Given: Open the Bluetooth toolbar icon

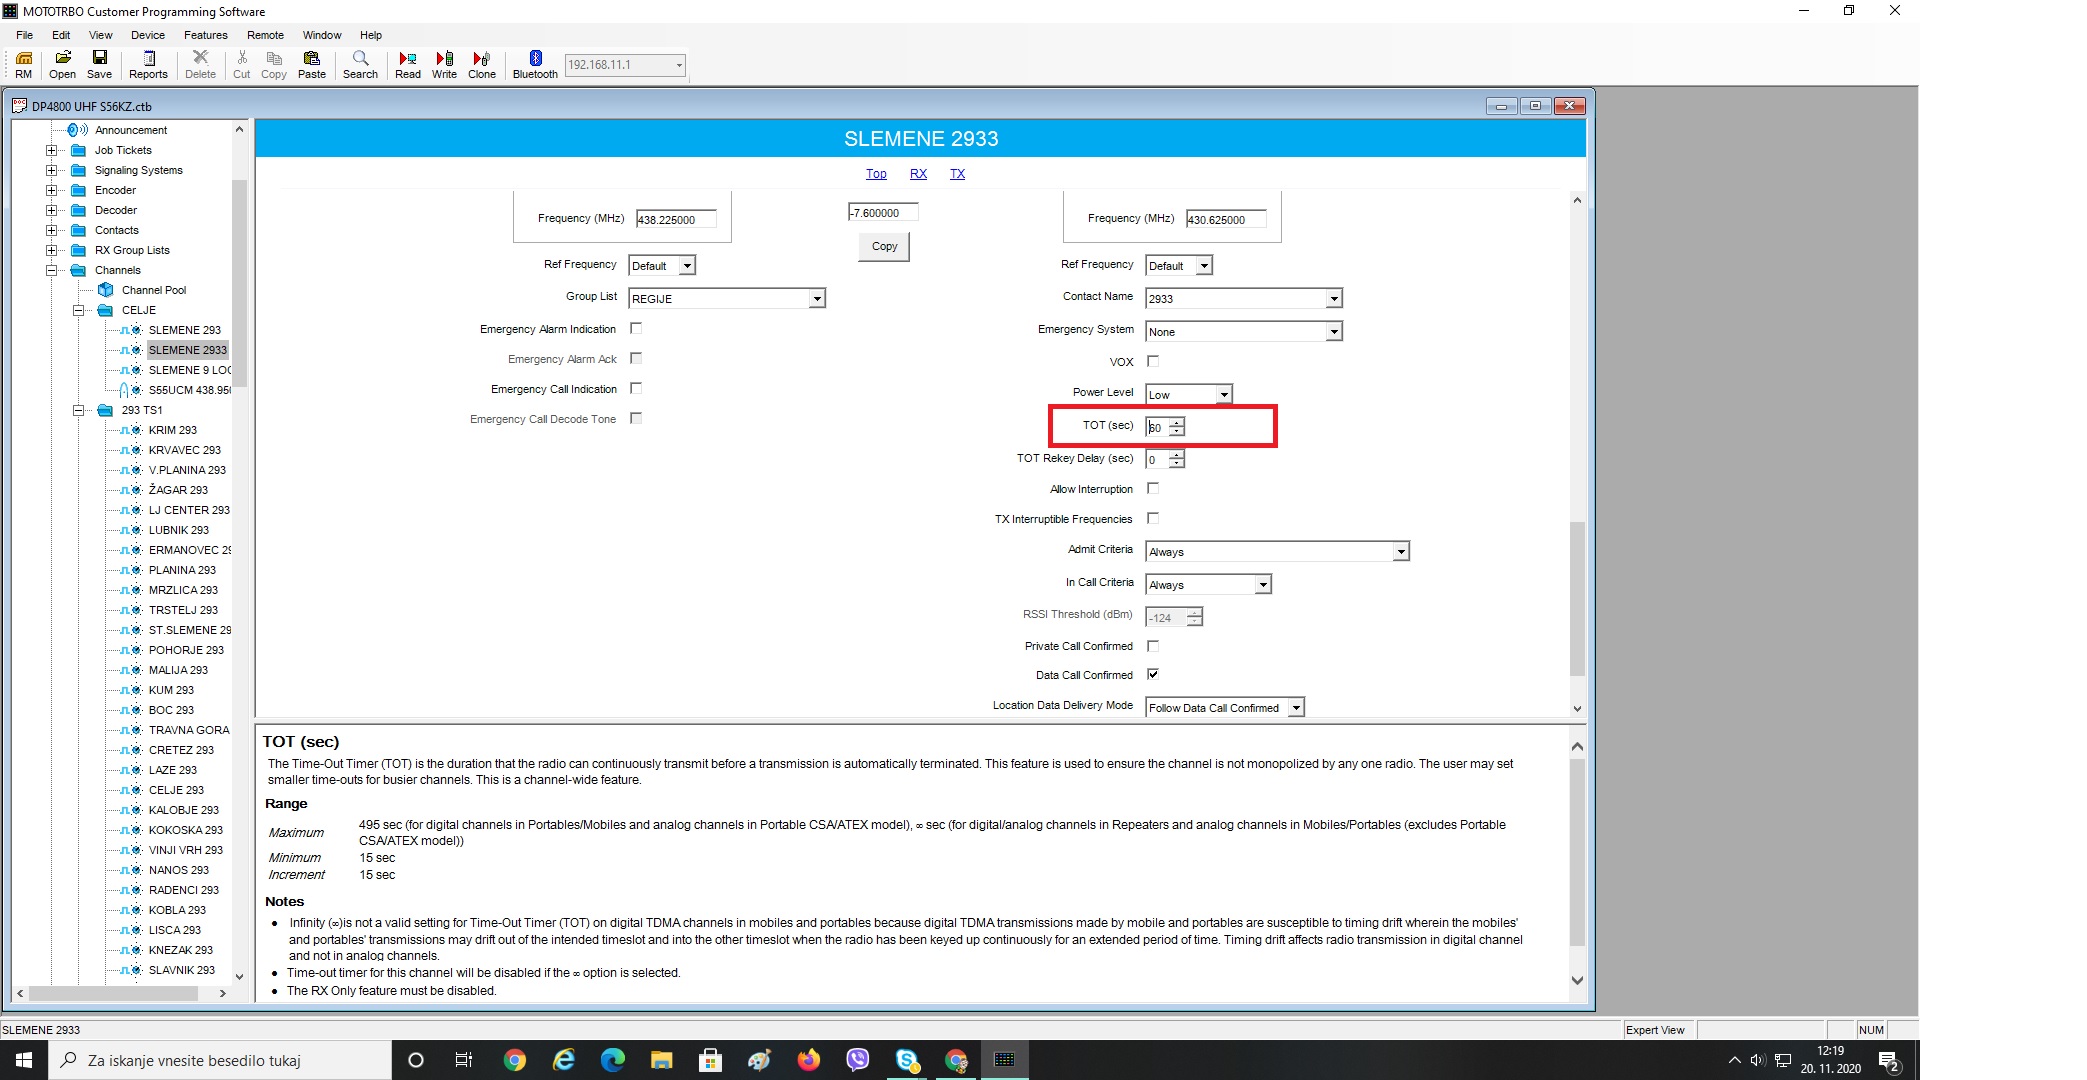Looking at the screenshot, I should coord(535,64).
